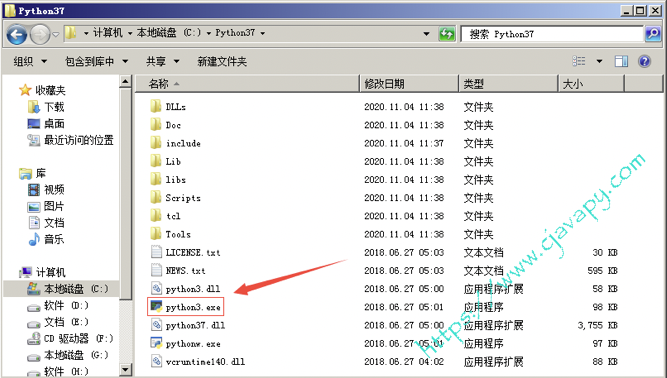The height and width of the screenshot is (378, 667).
Task: Click the 3,755 KB size value
Action: click(x=597, y=325)
